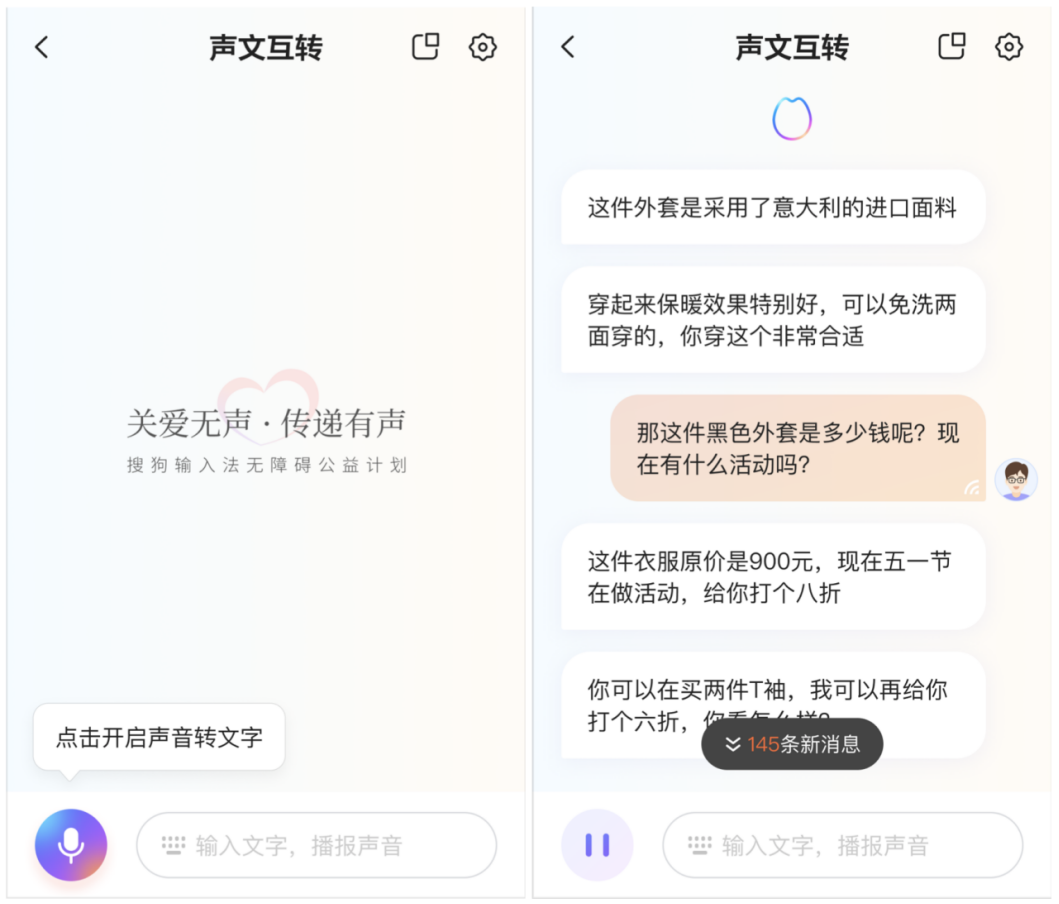Screen dimensions: 1059x904
Task: Select the message about 原价是900元
Action: tap(773, 577)
